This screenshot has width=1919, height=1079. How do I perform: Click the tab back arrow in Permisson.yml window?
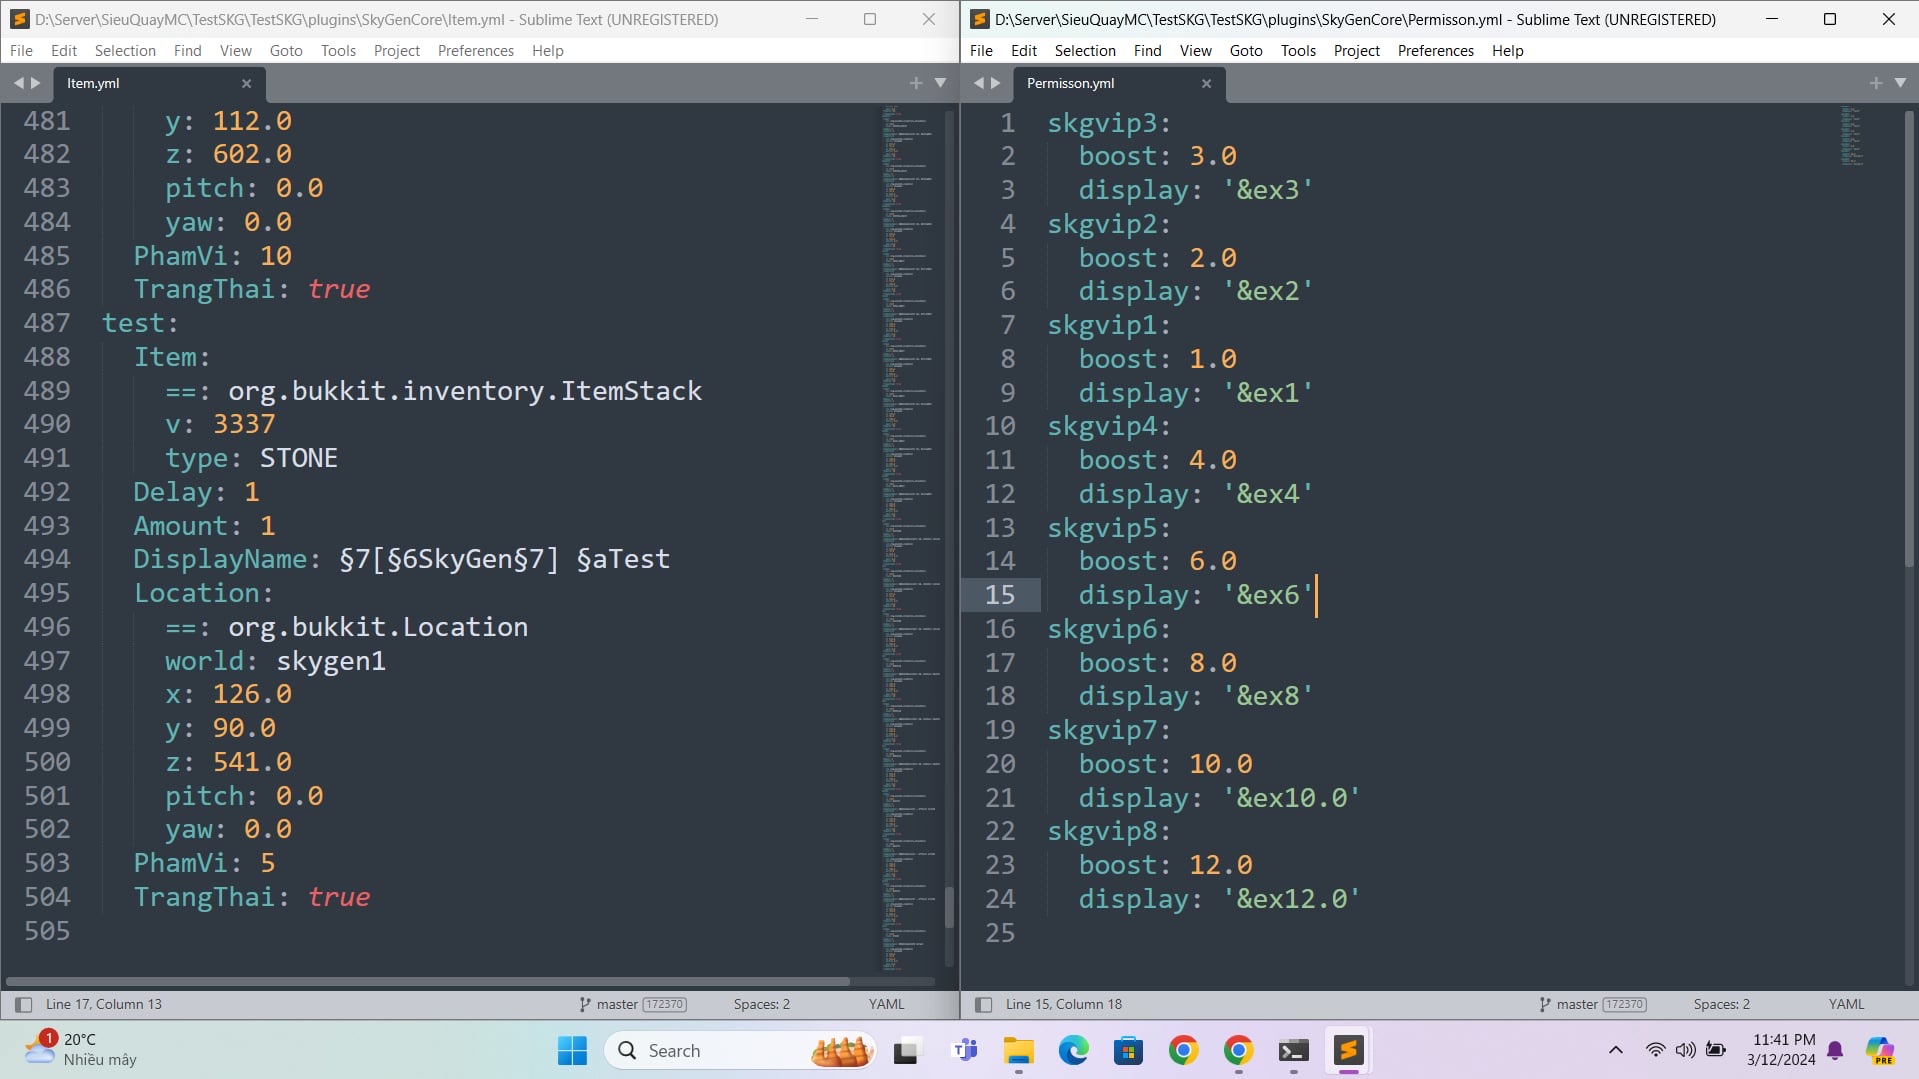click(978, 83)
